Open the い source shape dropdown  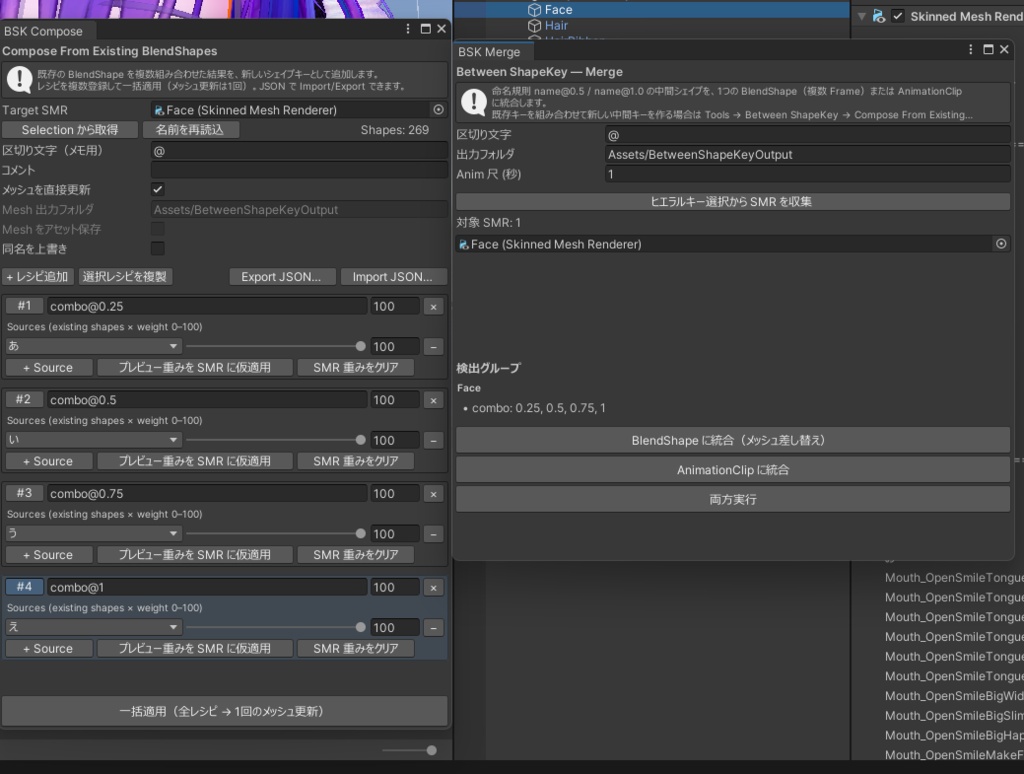pyautogui.click(x=93, y=440)
